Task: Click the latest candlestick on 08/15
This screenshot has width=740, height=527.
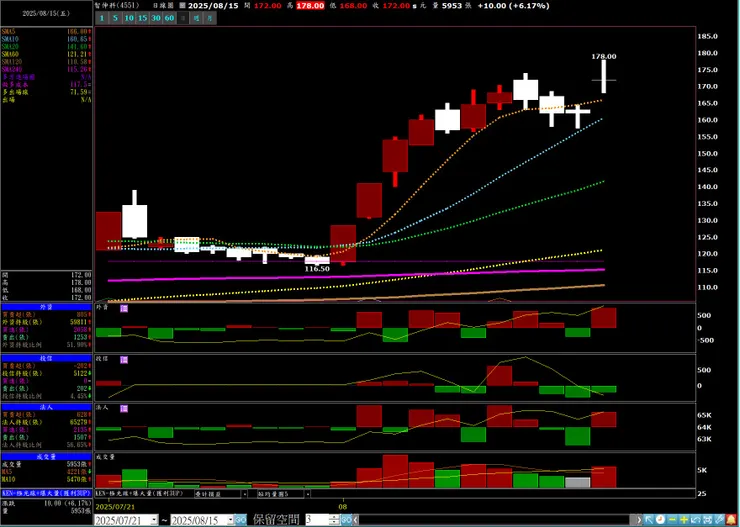Action: point(604,76)
